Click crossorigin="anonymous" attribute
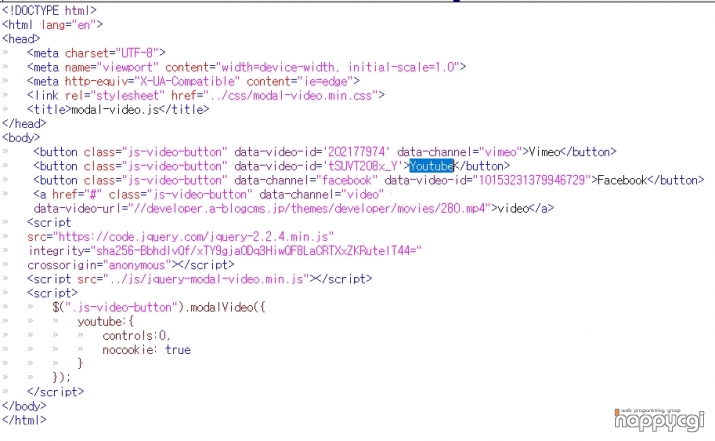Image resolution: width=715 pixels, height=441 pixels. (99, 265)
